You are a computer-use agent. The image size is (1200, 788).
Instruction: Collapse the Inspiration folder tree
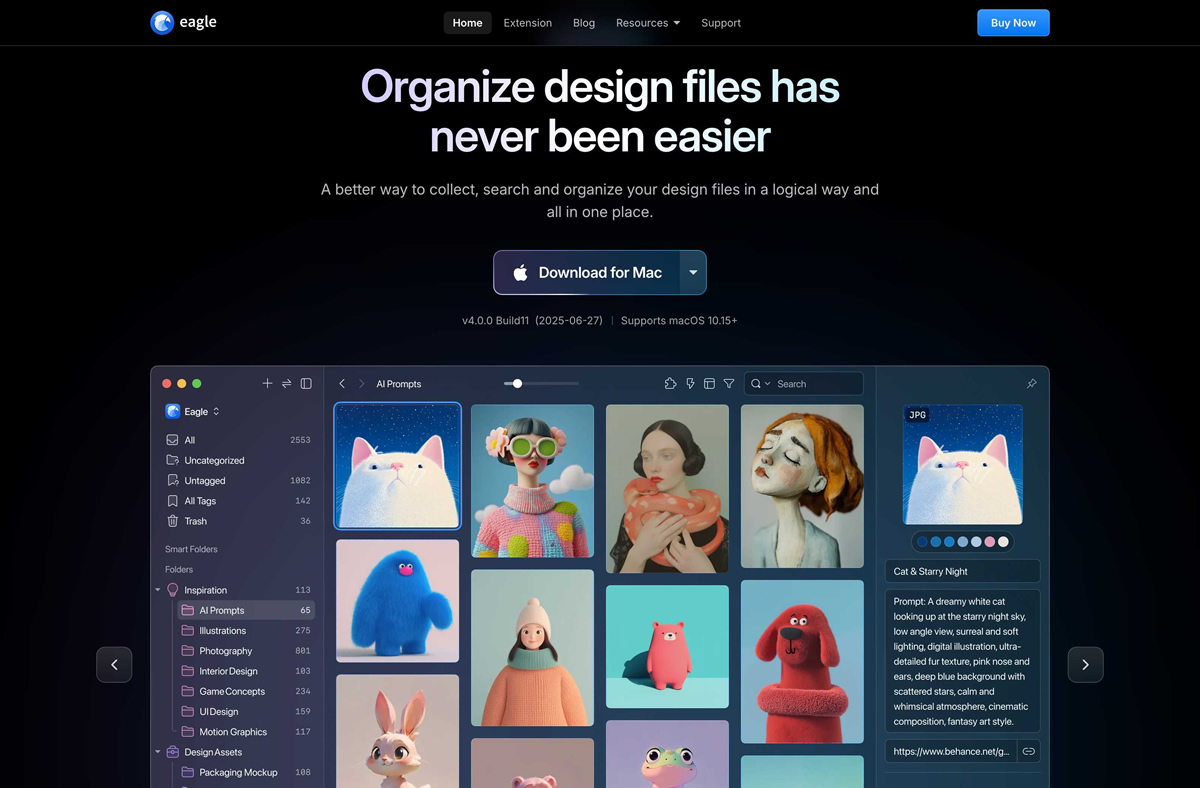pyautogui.click(x=158, y=590)
